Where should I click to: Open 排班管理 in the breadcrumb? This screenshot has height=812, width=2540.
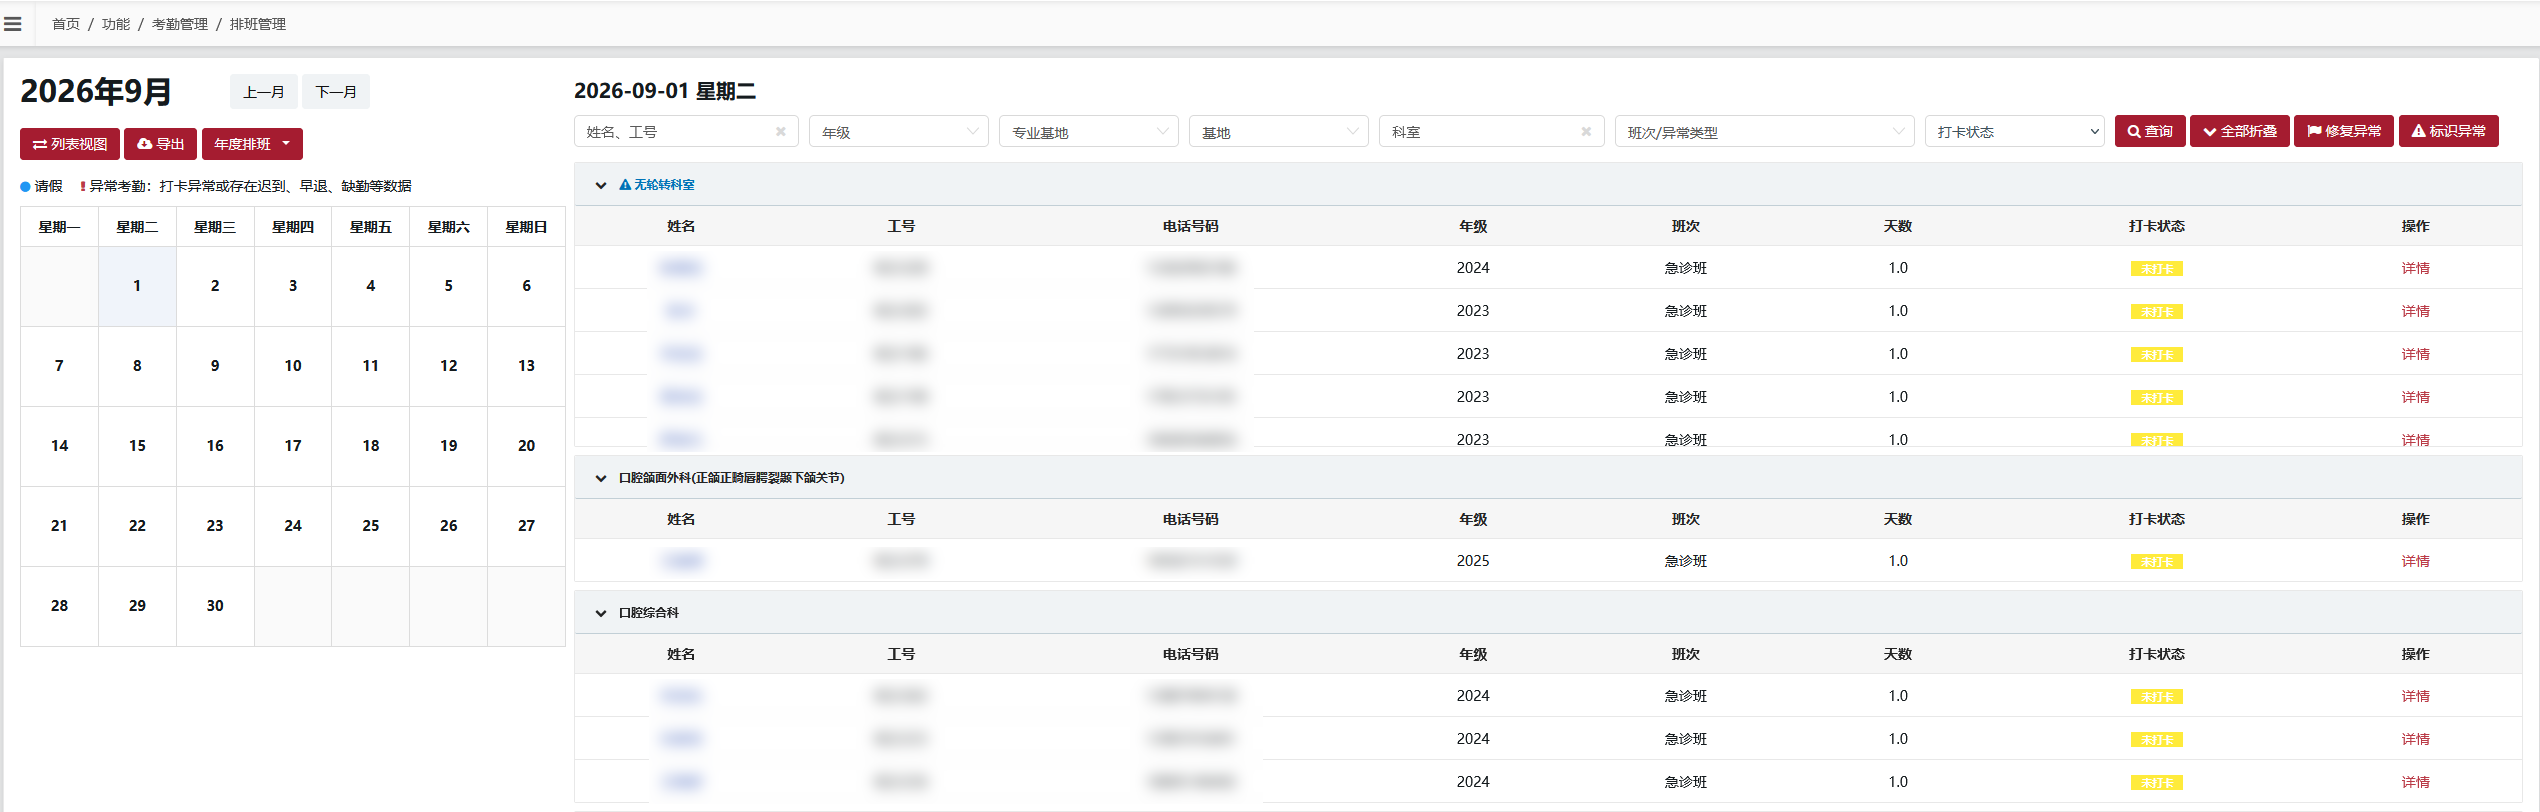258,24
